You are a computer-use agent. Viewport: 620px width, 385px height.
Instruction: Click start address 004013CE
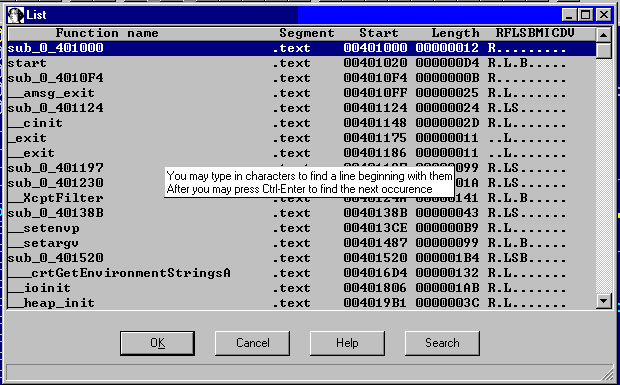[375, 228]
